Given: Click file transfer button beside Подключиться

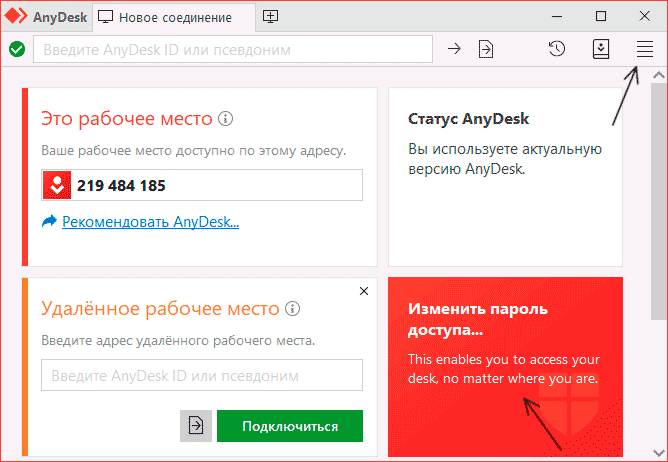Looking at the screenshot, I should pos(196,426).
